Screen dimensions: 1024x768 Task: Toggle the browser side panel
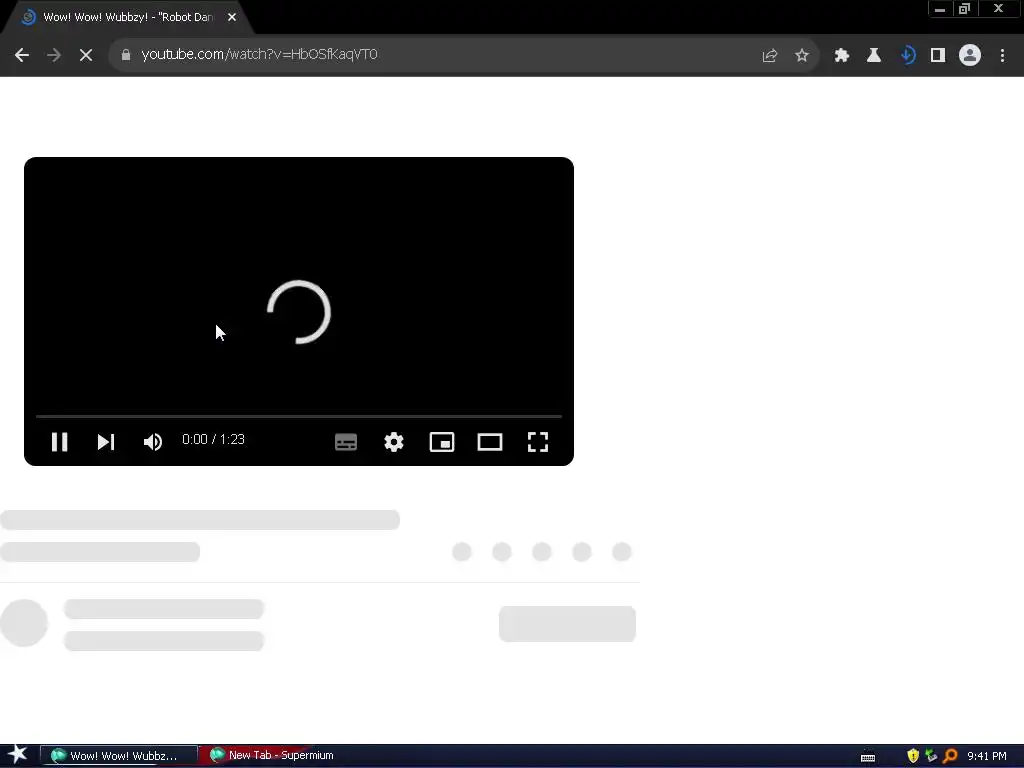(x=938, y=55)
